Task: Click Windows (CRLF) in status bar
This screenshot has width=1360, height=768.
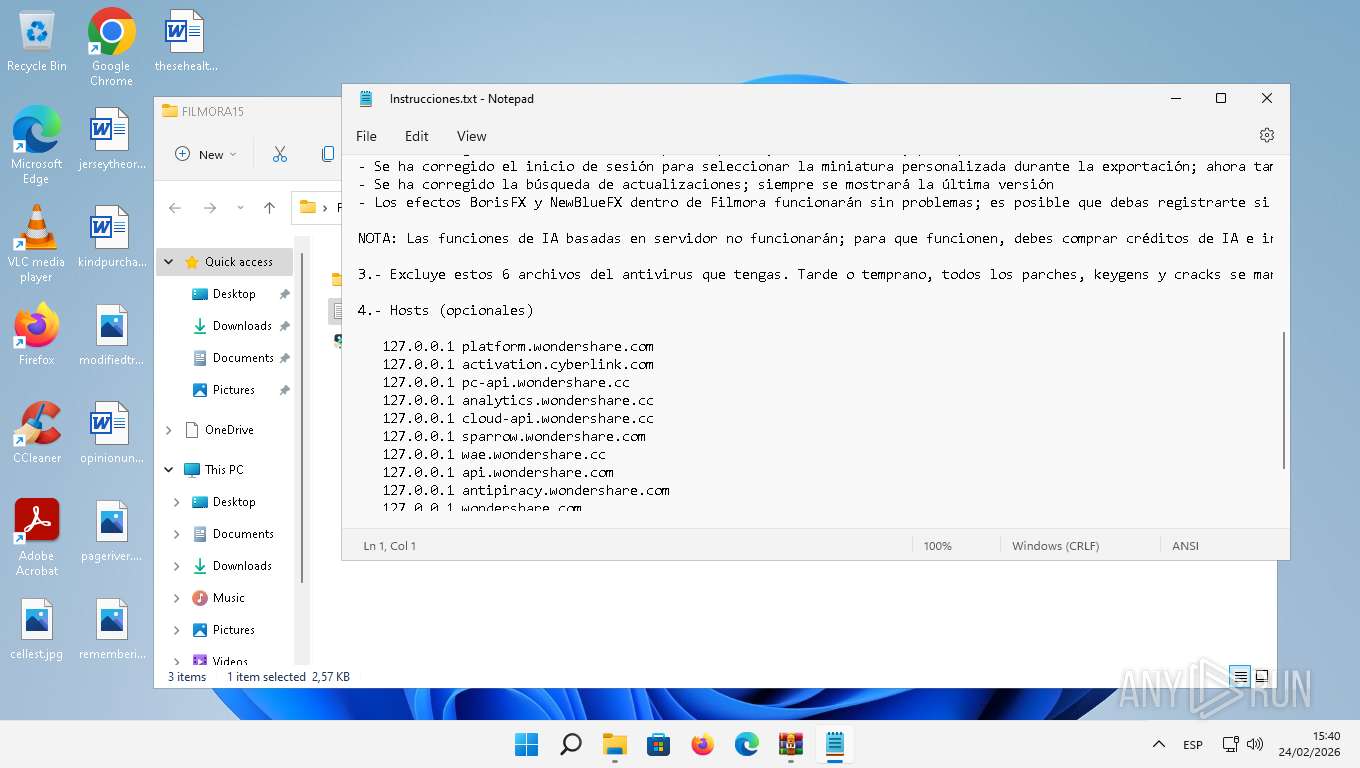Action: 1055,546
